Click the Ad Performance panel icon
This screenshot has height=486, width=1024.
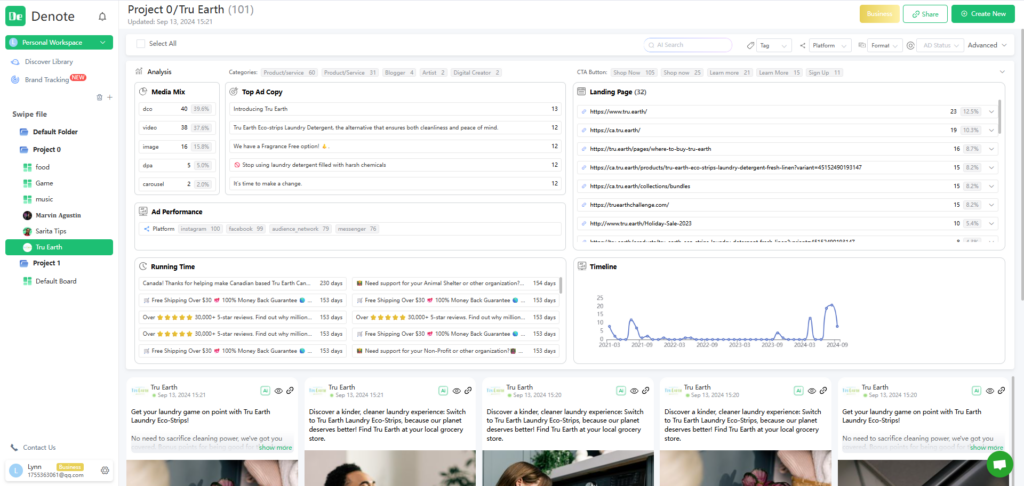(x=142, y=212)
